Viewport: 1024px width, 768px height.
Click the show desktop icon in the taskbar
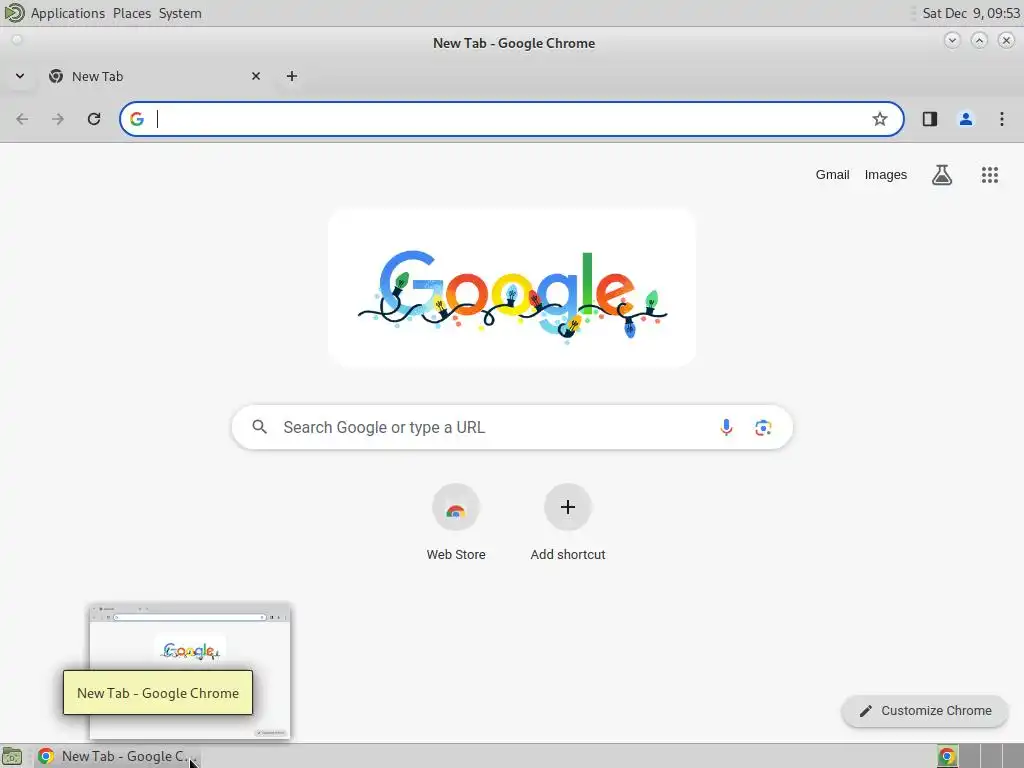tap(12, 756)
